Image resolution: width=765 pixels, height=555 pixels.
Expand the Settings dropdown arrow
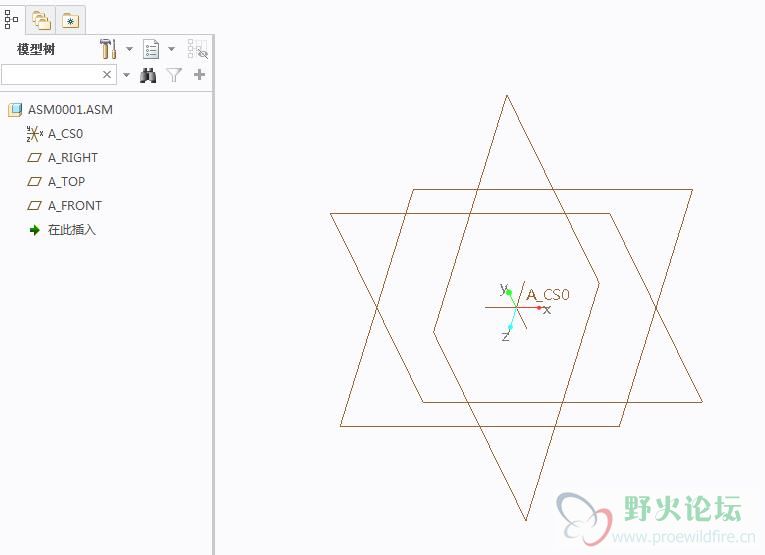point(129,49)
